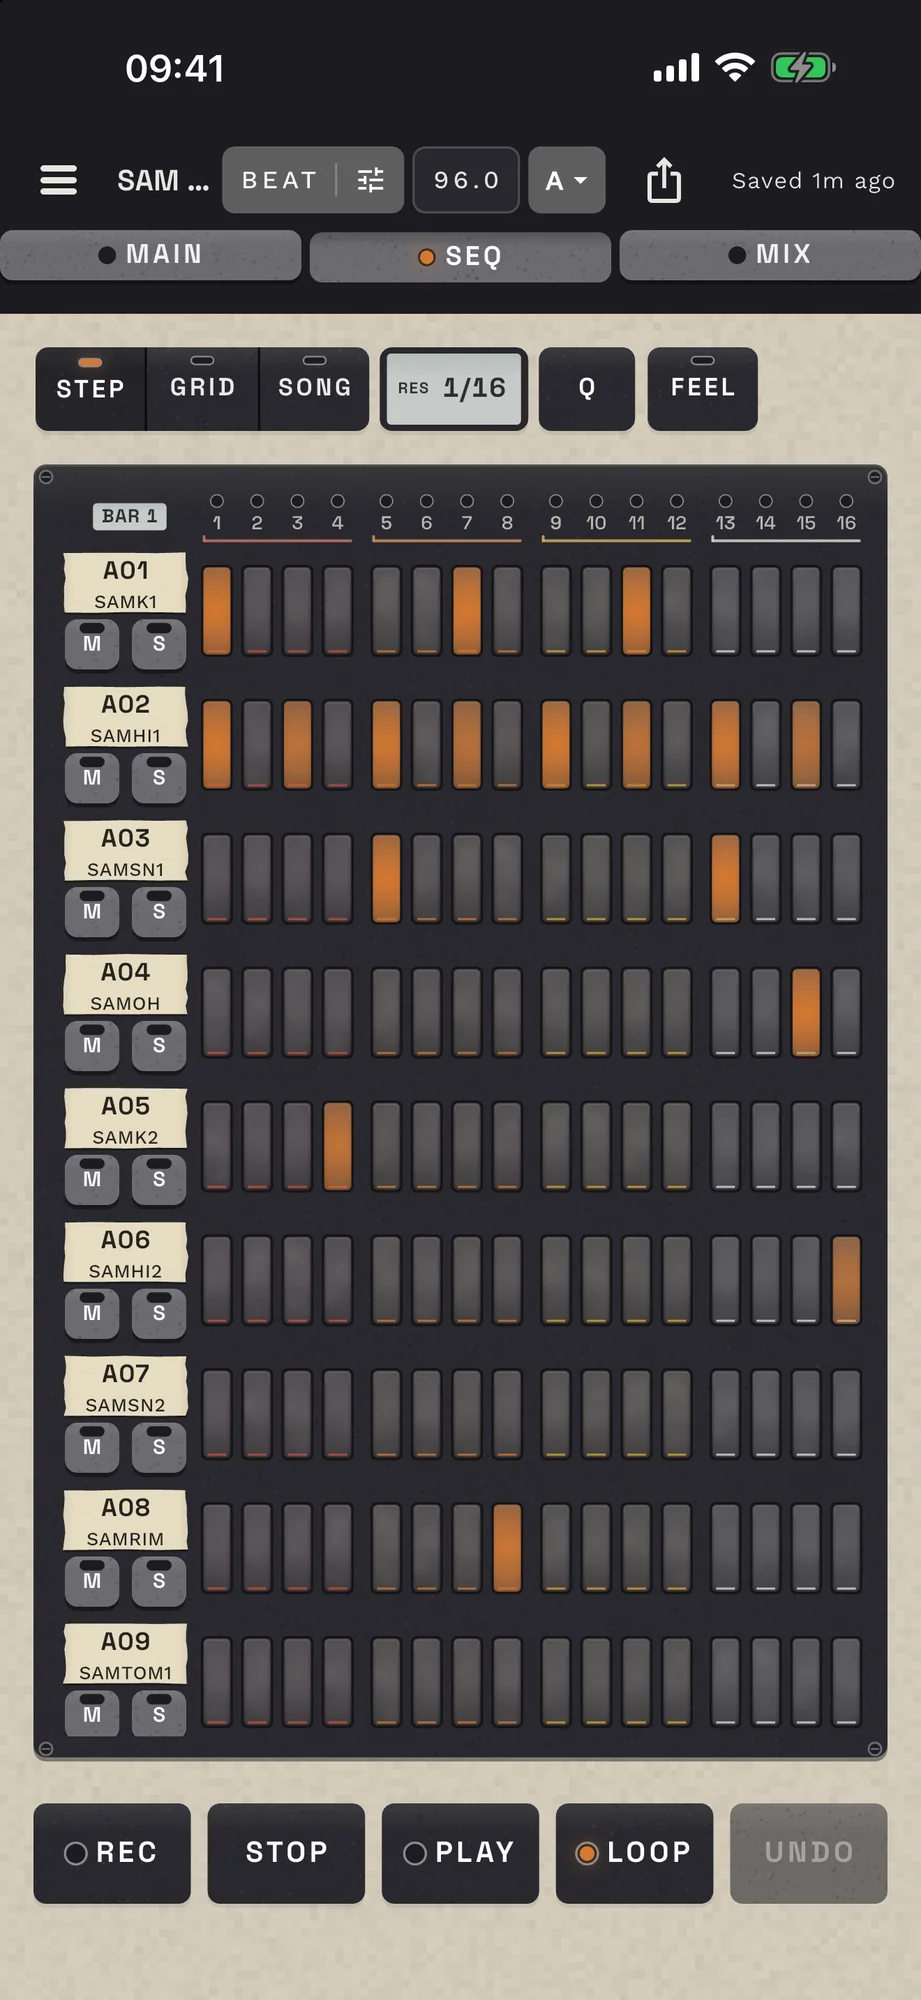Select step 1 column header marker
The width and height of the screenshot is (921, 2000).
[217, 512]
